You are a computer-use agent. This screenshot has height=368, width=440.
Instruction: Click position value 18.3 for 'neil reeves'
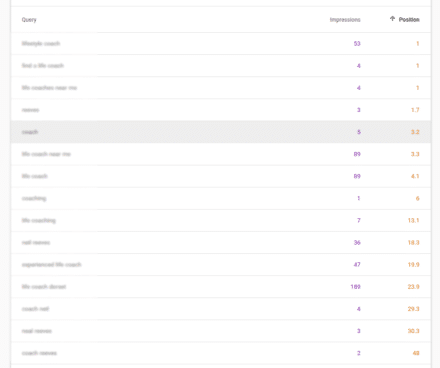coord(413,243)
